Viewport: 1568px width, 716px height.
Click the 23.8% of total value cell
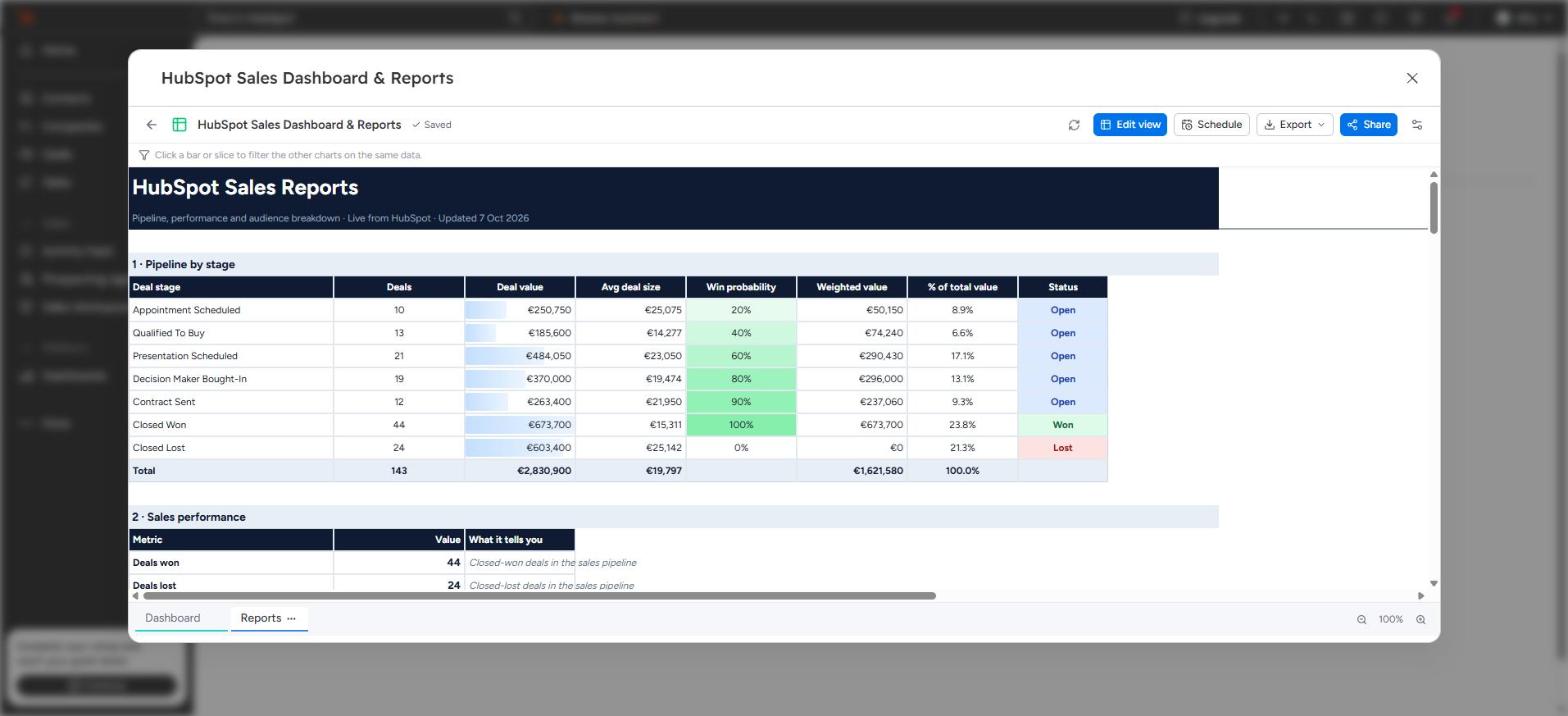(x=962, y=425)
